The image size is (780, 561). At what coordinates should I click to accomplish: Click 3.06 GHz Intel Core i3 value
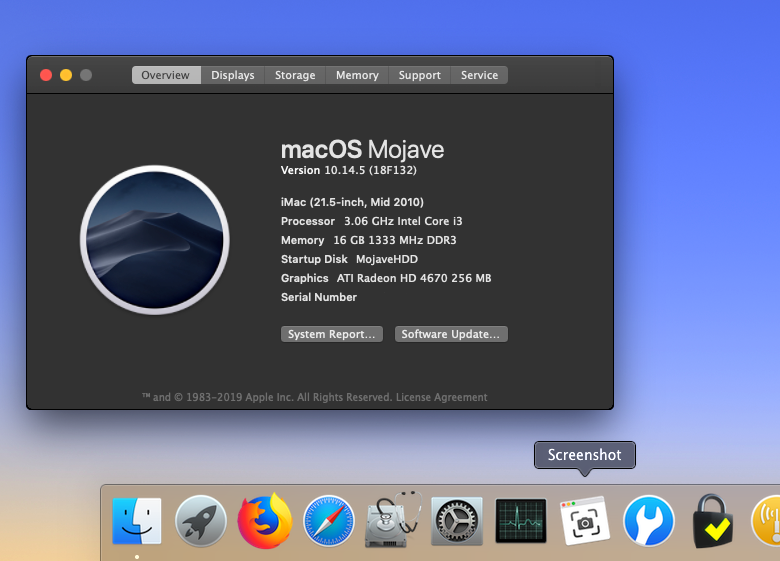click(403, 221)
